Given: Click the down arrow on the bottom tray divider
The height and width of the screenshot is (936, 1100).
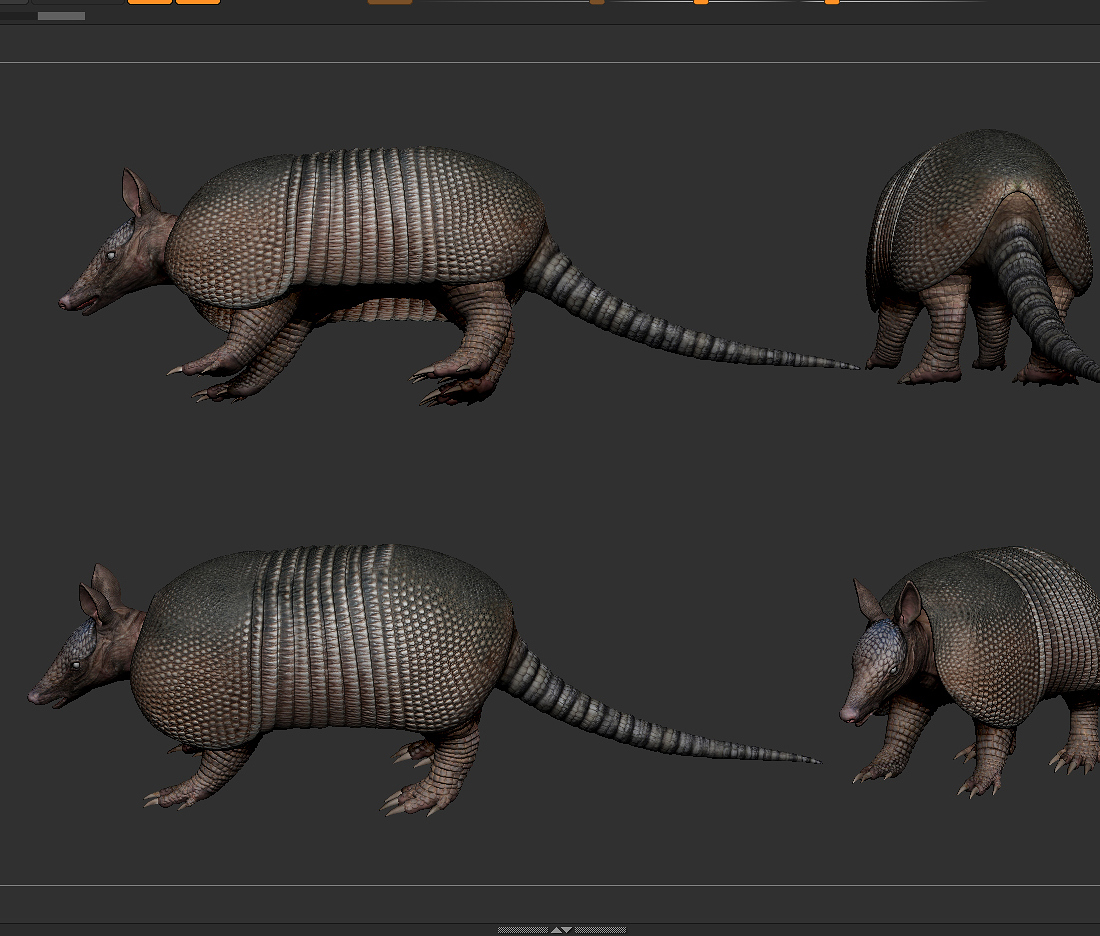Looking at the screenshot, I should pyautogui.click(x=567, y=930).
